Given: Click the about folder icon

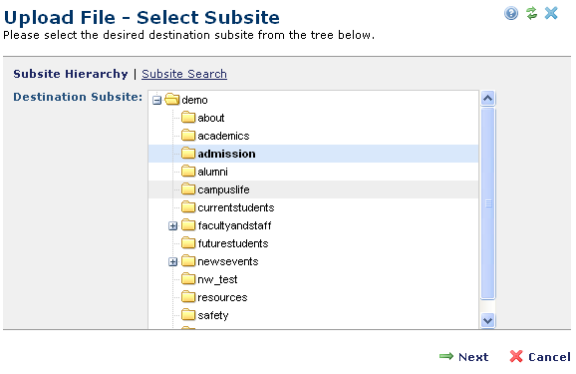Looking at the screenshot, I should pos(188,118).
